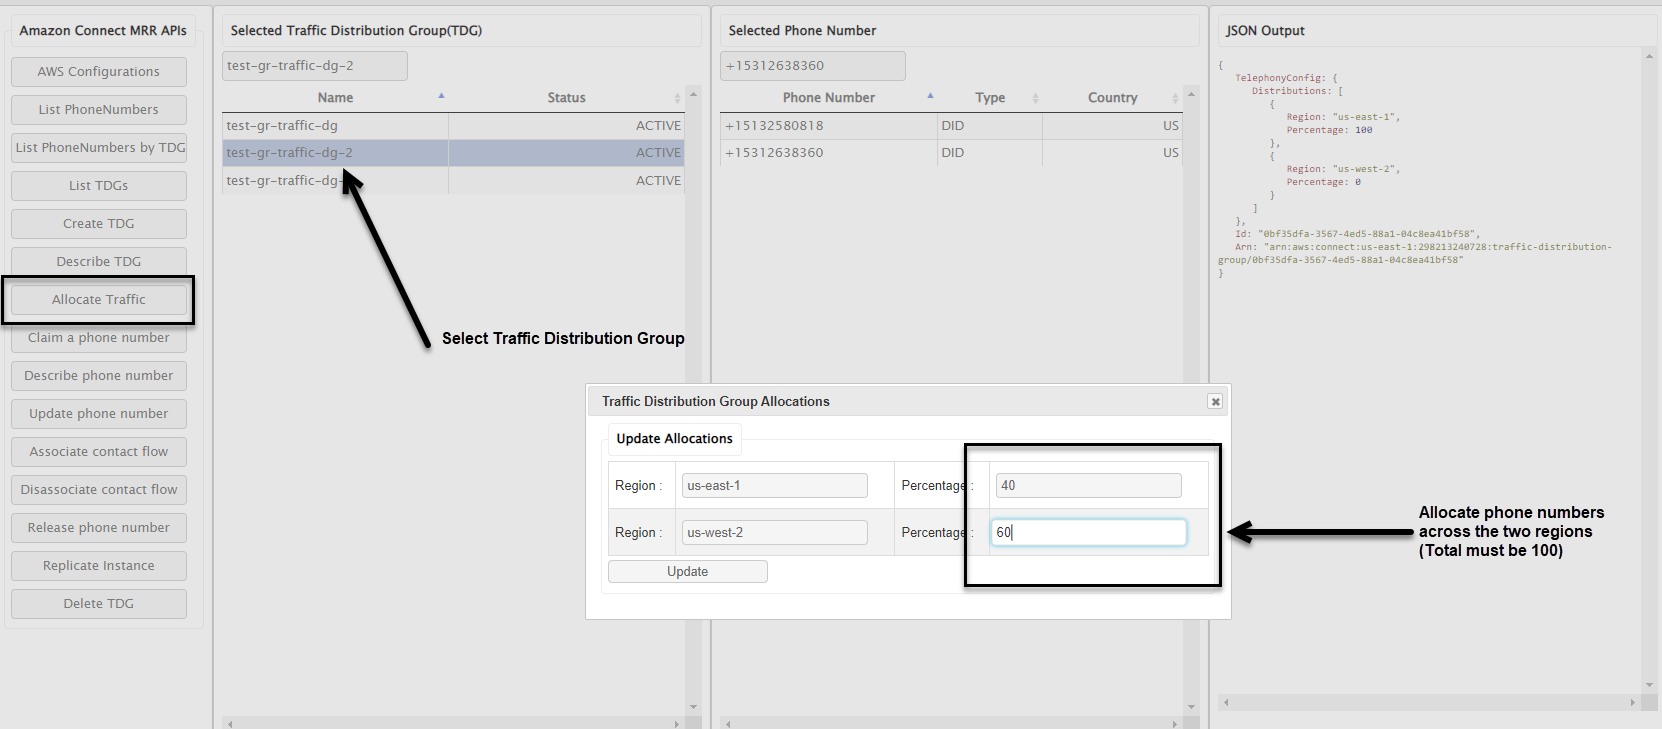Select the +15132580818 phone number row

pyautogui.click(x=951, y=126)
